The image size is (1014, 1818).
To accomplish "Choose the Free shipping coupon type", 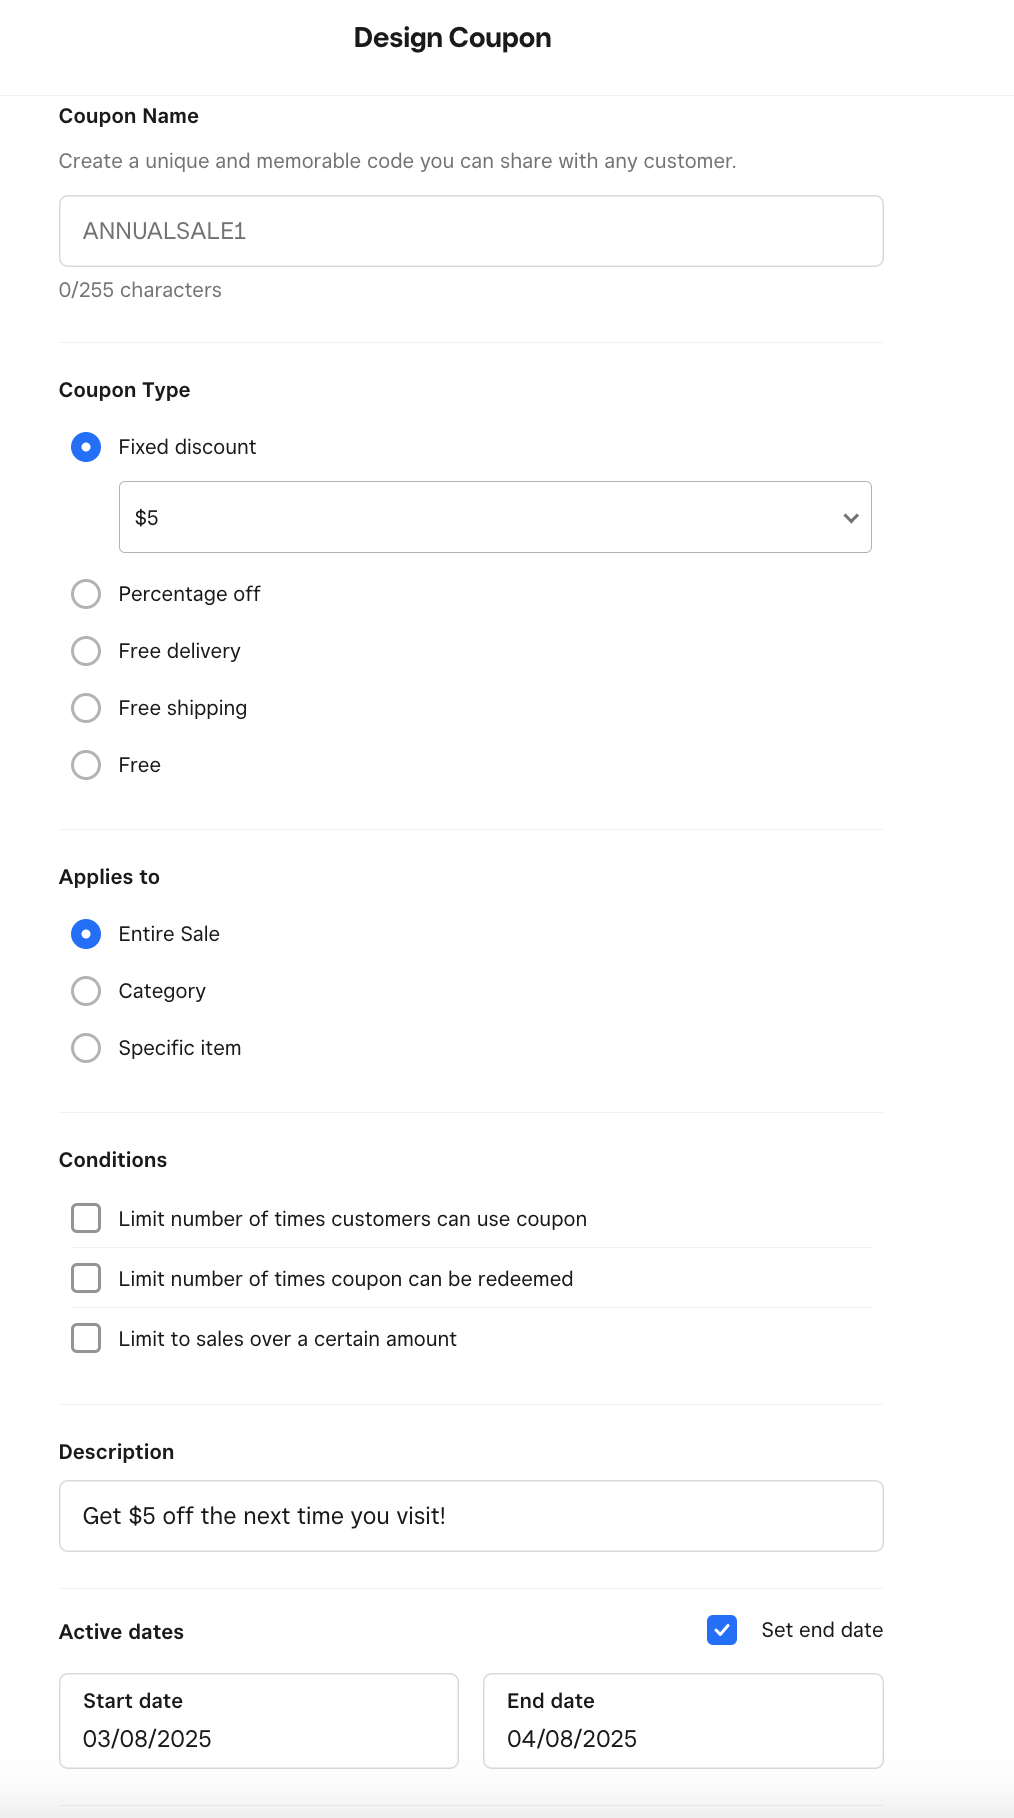I will 86,708.
